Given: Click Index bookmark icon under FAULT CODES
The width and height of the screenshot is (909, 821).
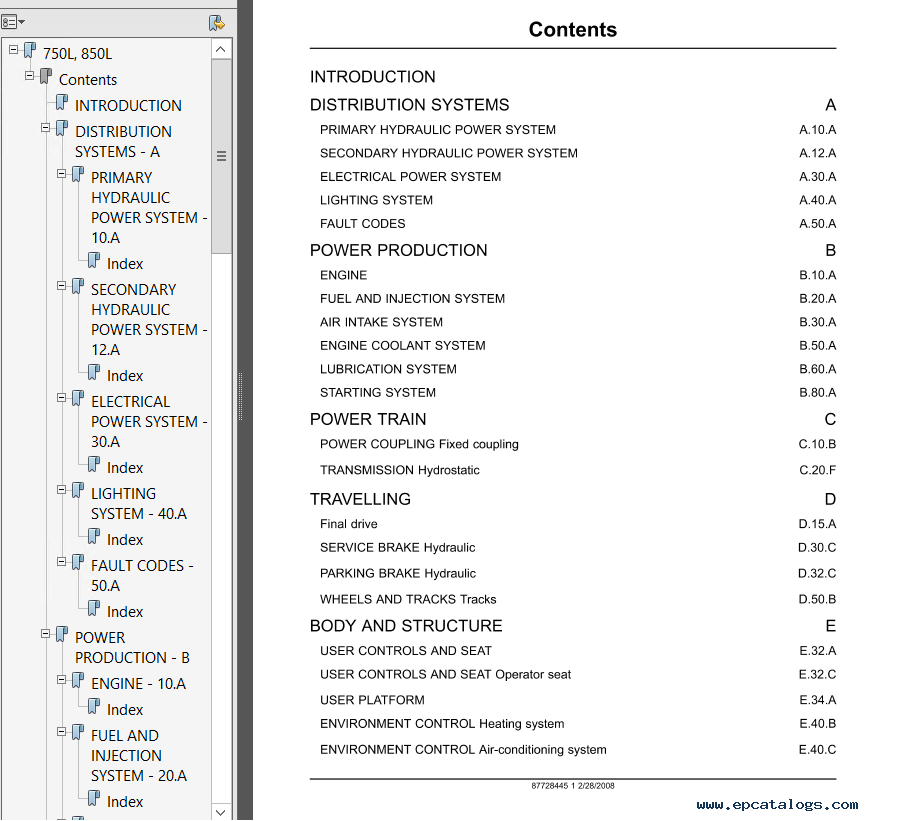Looking at the screenshot, I should pyautogui.click(x=94, y=610).
